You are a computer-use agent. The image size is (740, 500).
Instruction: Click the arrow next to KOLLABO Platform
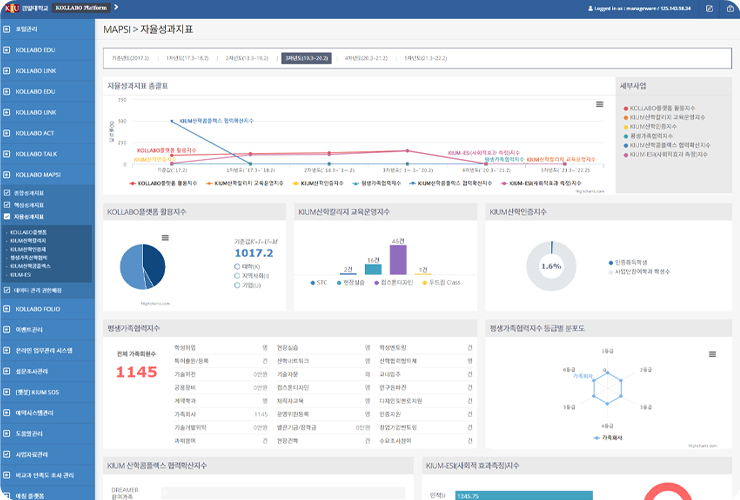(x=116, y=8)
